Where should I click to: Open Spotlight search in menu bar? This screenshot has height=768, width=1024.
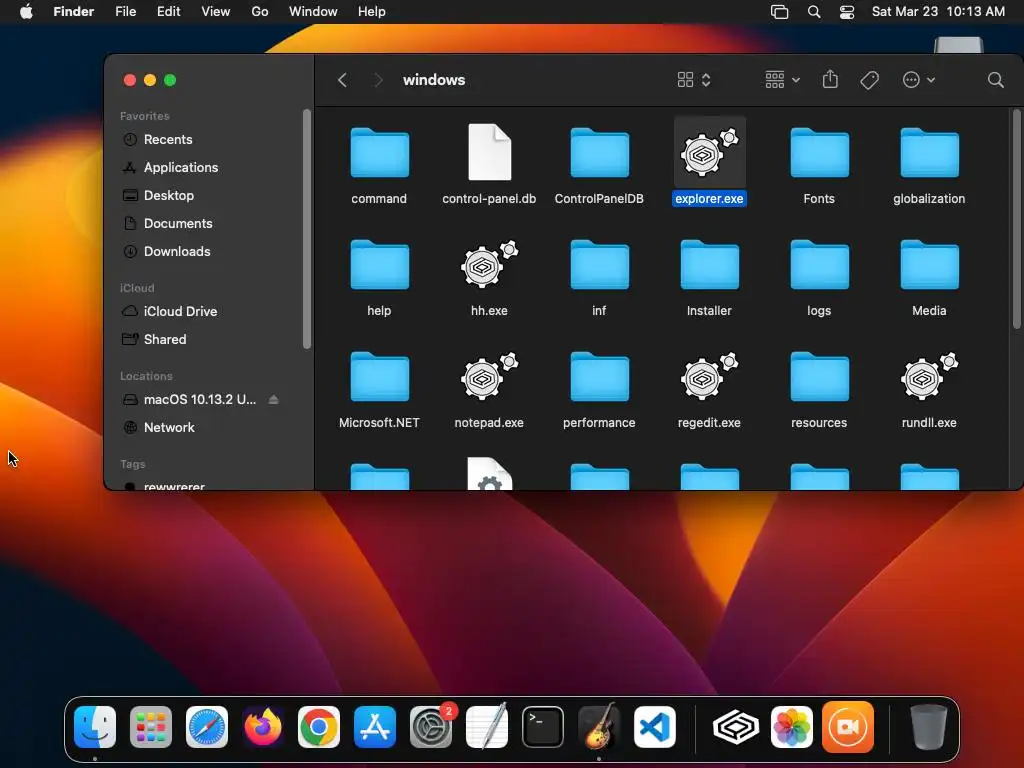point(814,12)
